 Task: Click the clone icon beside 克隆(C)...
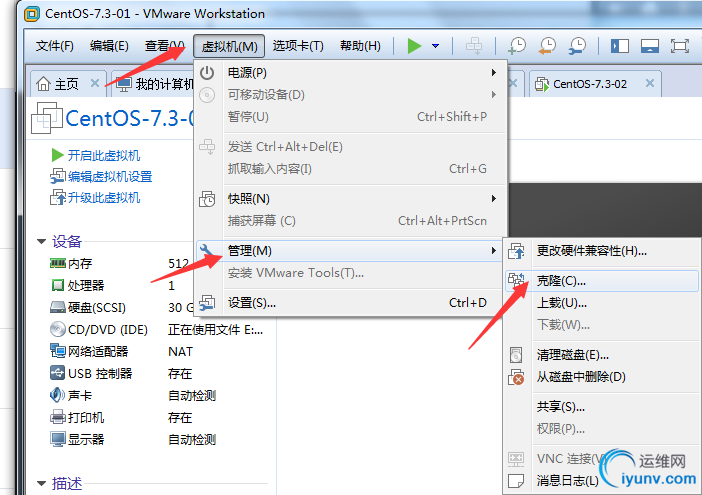(516, 281)
